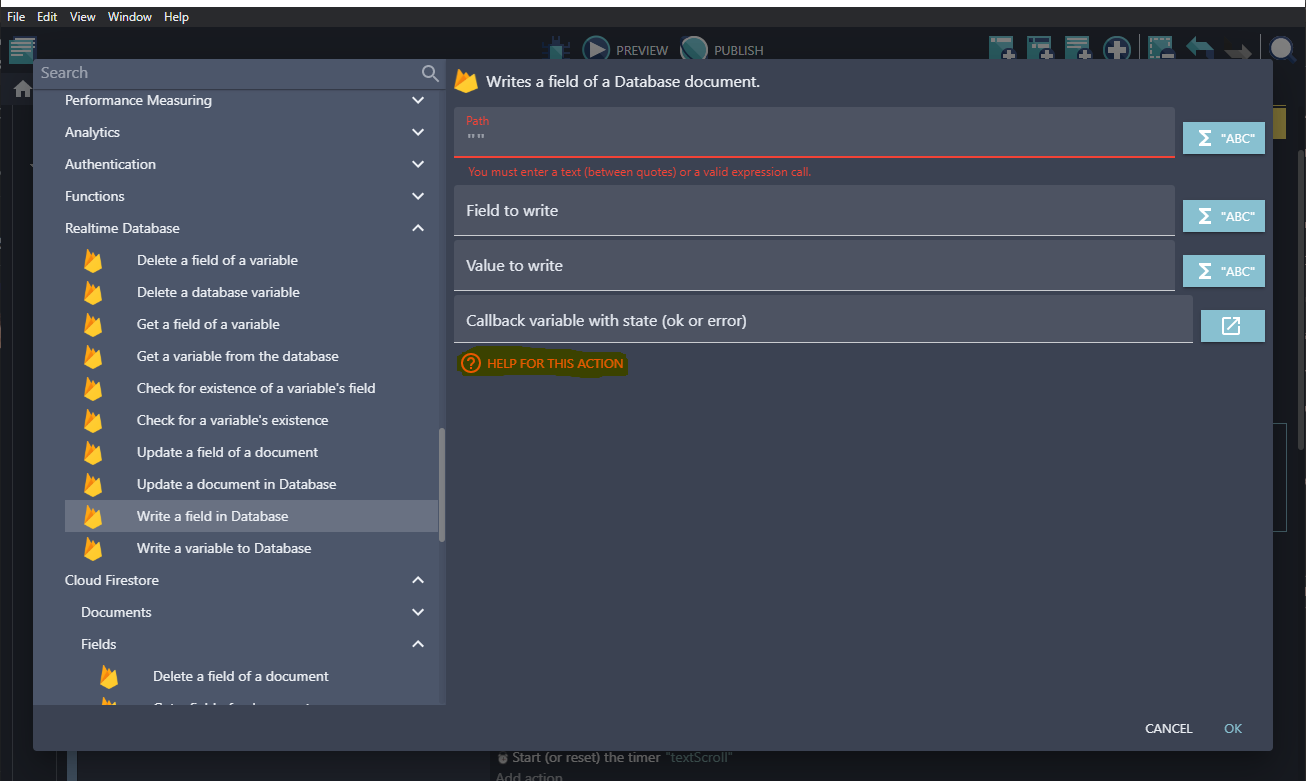Select 'Write a variable to Database' action
Screen dimensions: 1306x781
[251, 549]
